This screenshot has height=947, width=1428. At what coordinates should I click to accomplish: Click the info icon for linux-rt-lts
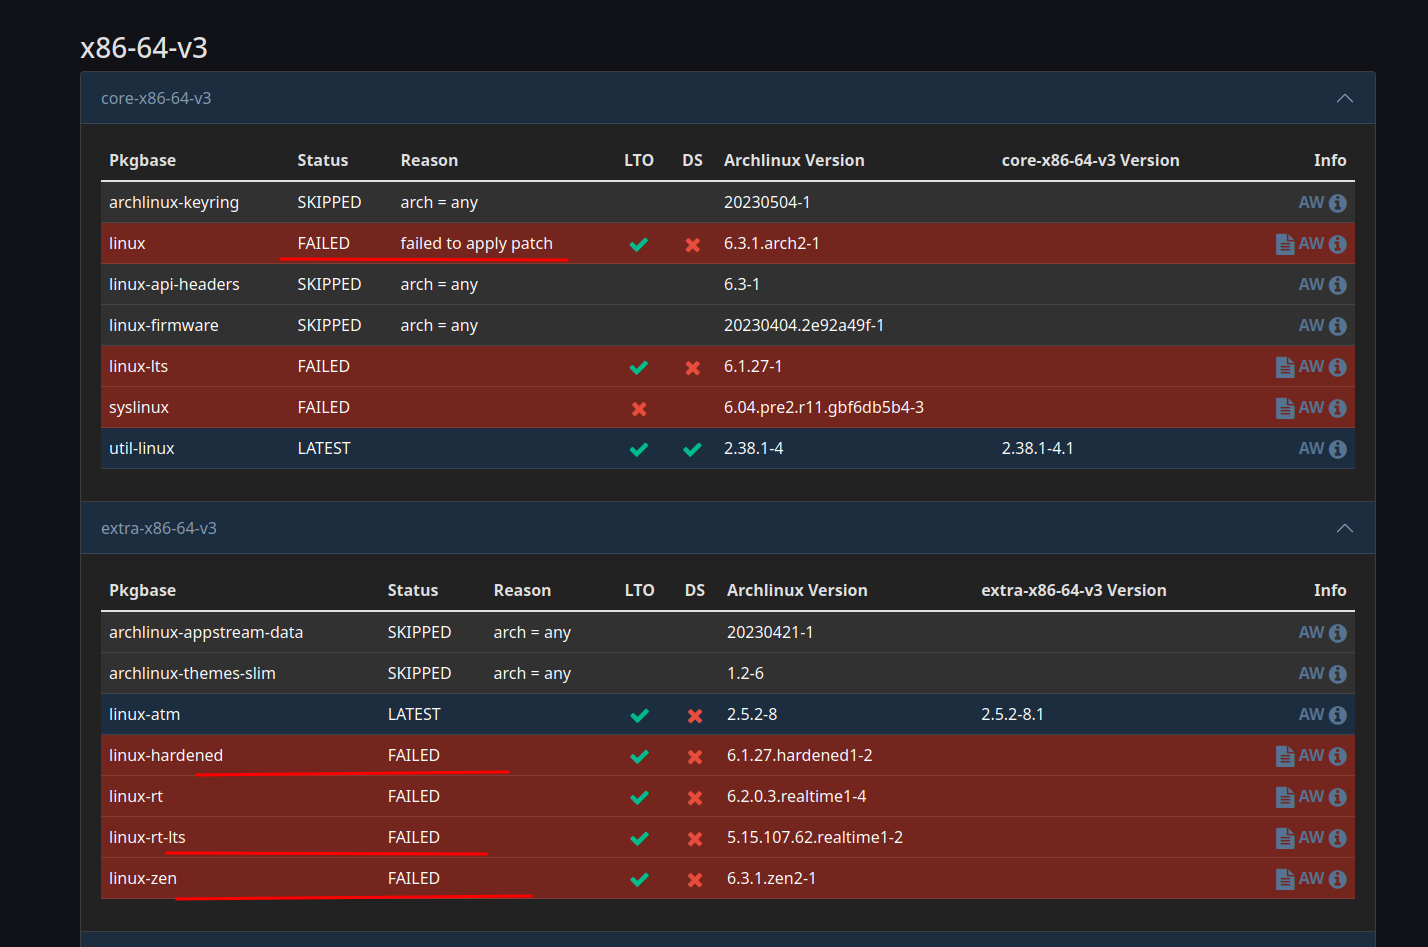(x=1338, y=838)
